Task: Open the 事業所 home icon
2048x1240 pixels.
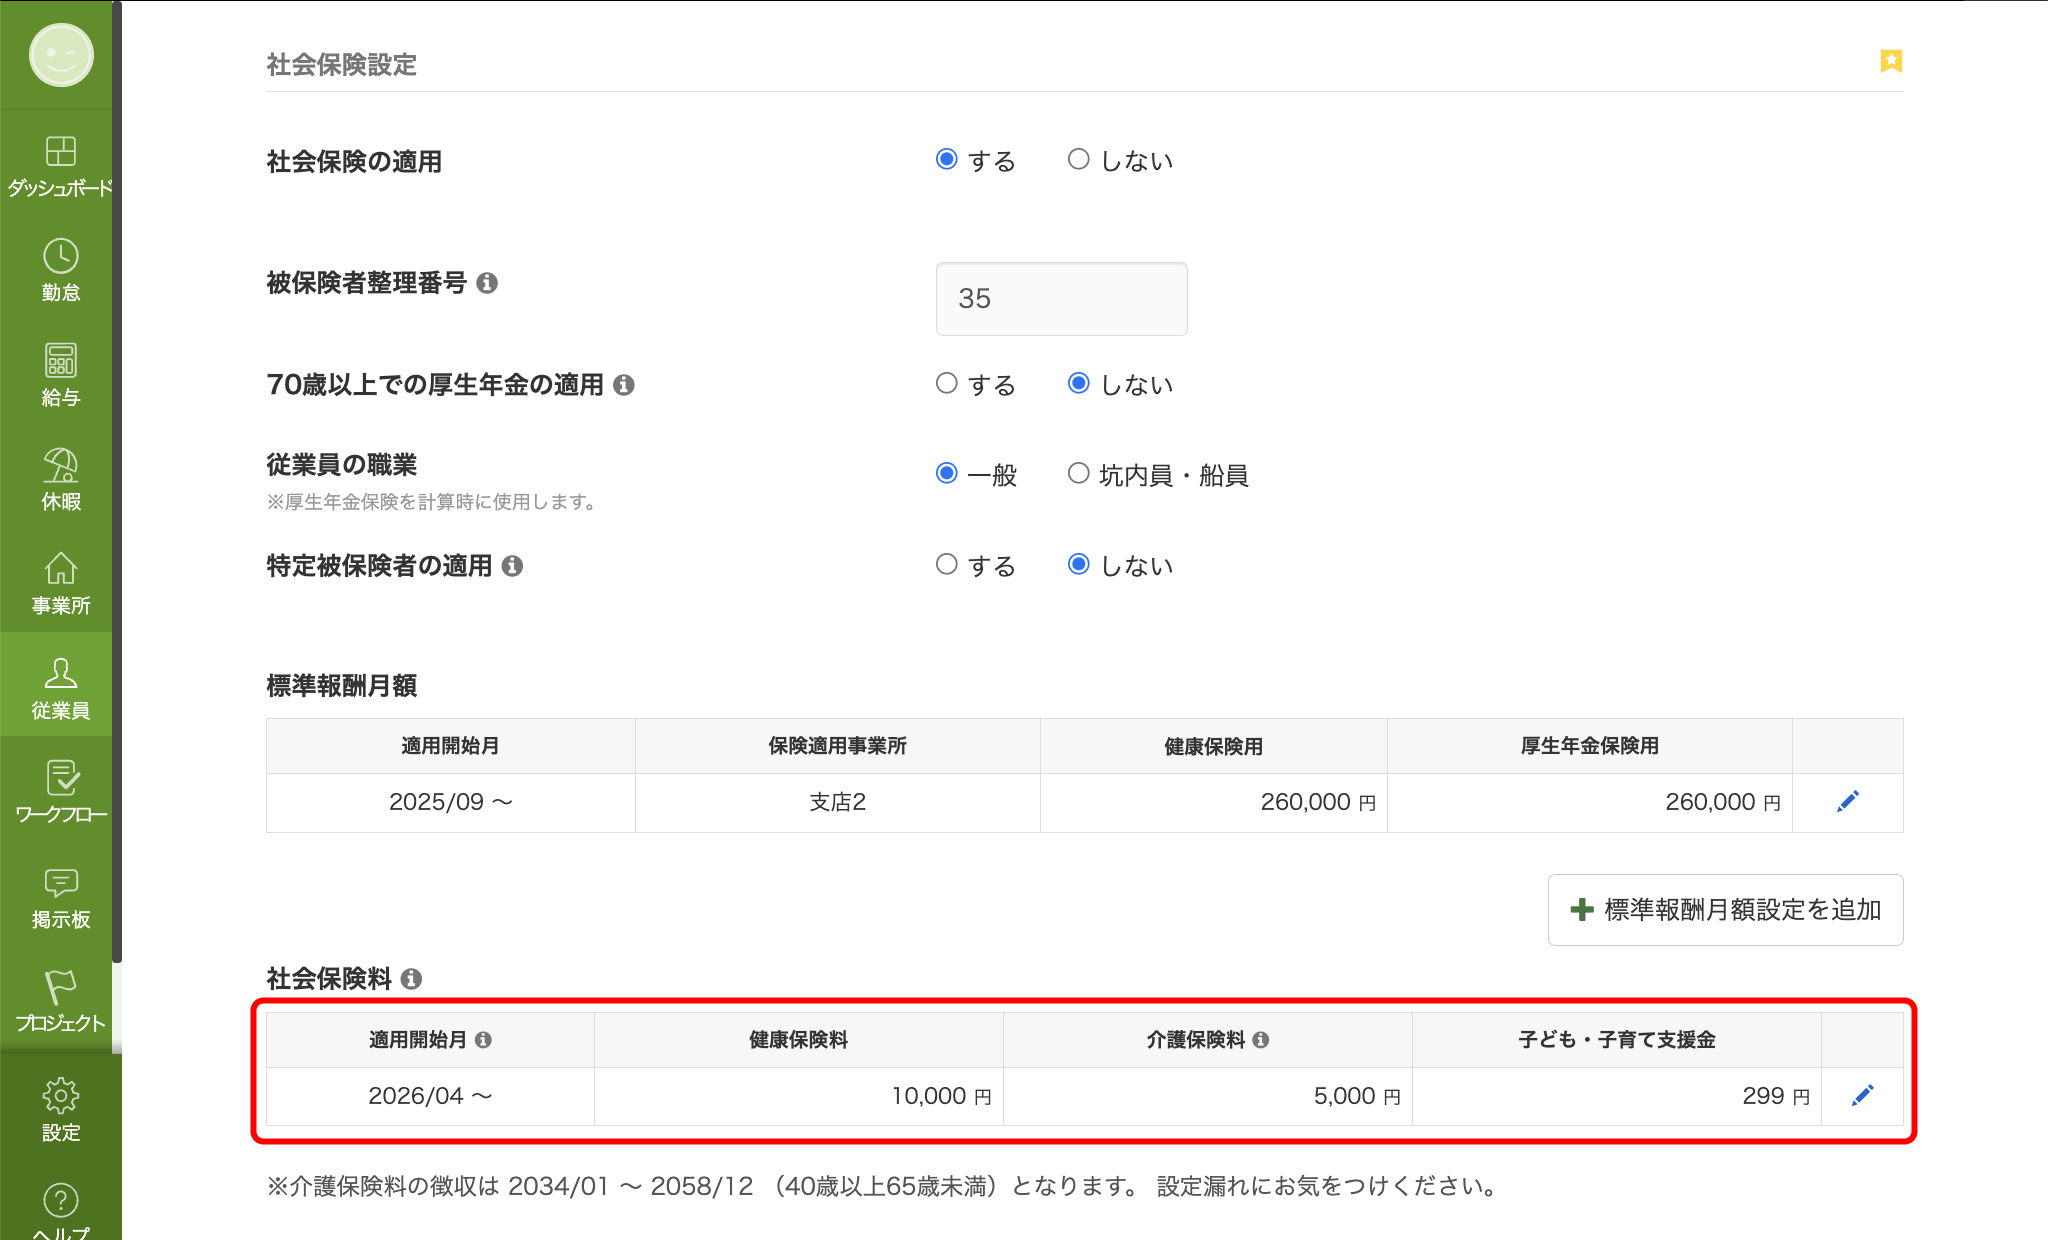Action: tap(59, 570)
